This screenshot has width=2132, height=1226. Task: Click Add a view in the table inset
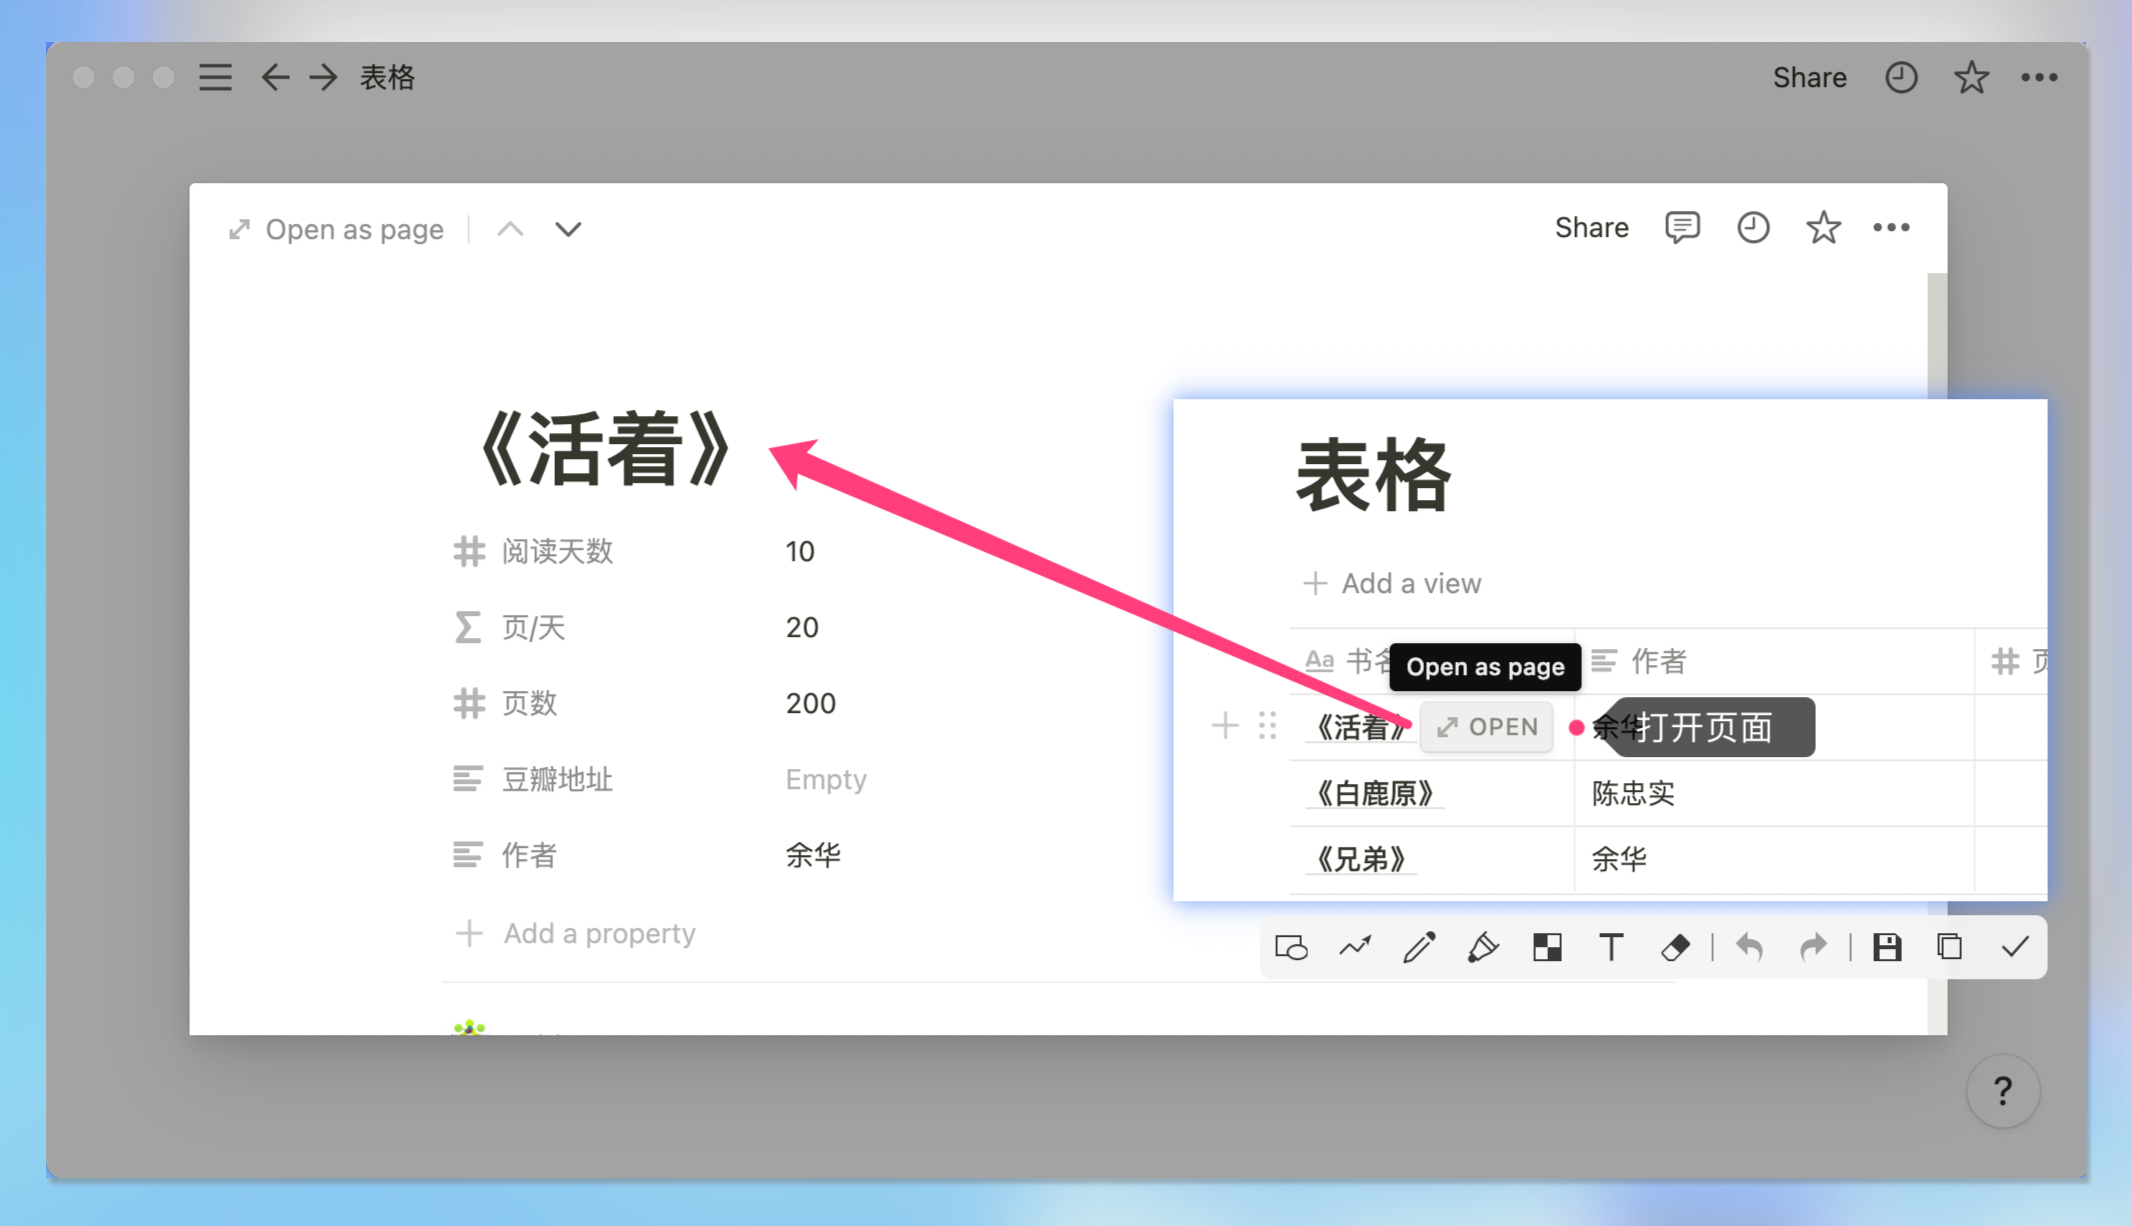[x=1392, y=583]
